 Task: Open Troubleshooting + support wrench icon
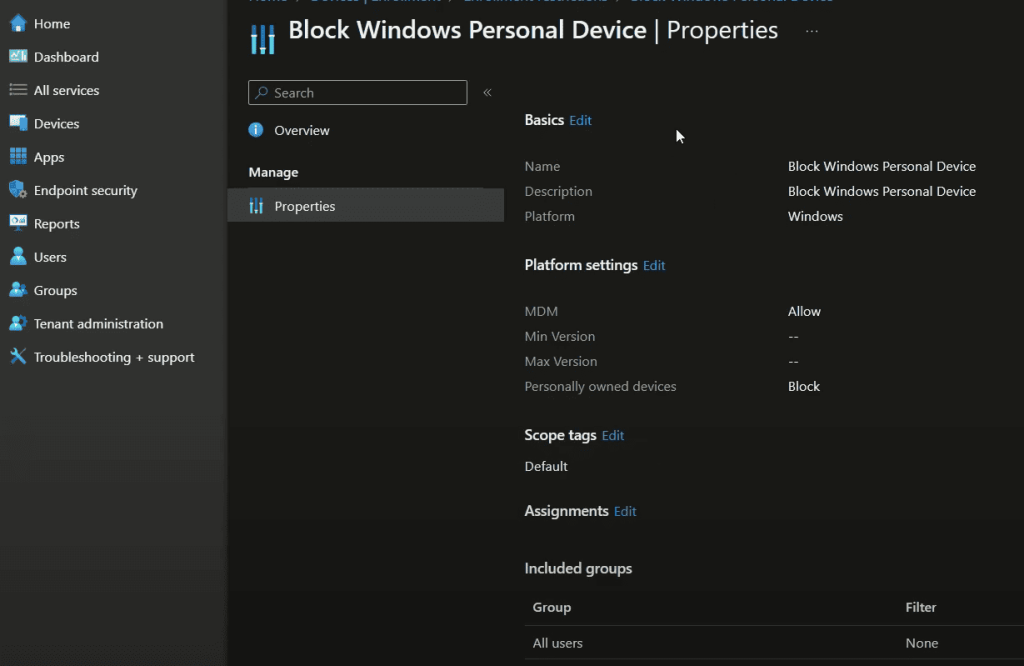(x=18, y=357)
